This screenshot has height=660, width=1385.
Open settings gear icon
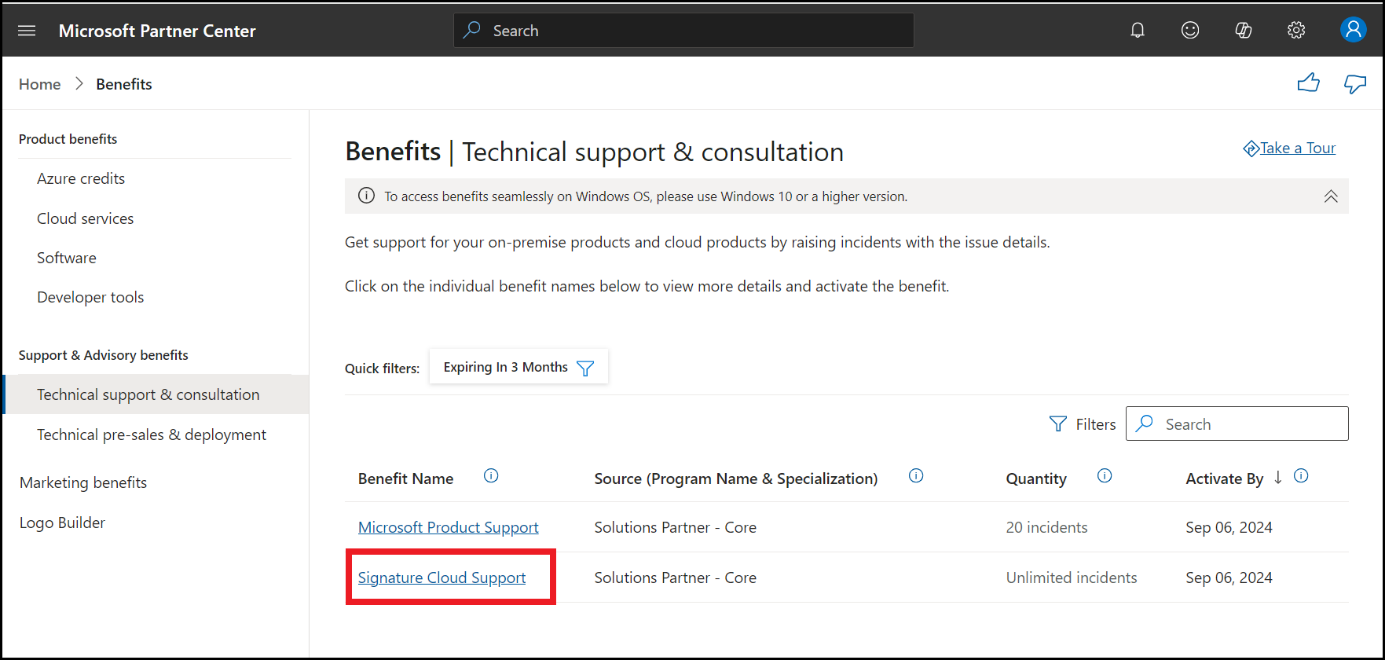click(x=1296, y=31)
